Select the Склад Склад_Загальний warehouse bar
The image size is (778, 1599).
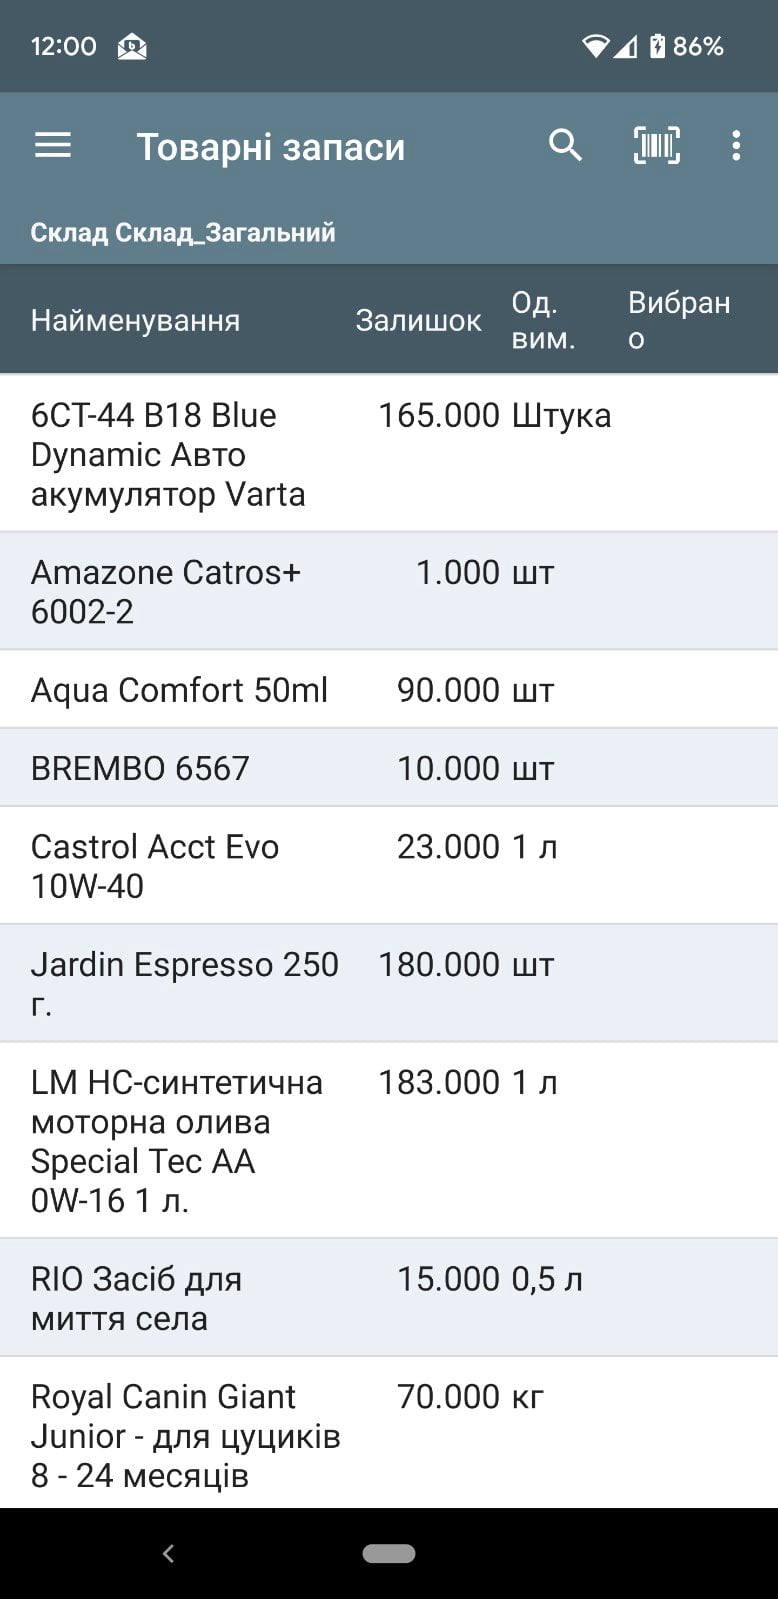pos(389,232)
